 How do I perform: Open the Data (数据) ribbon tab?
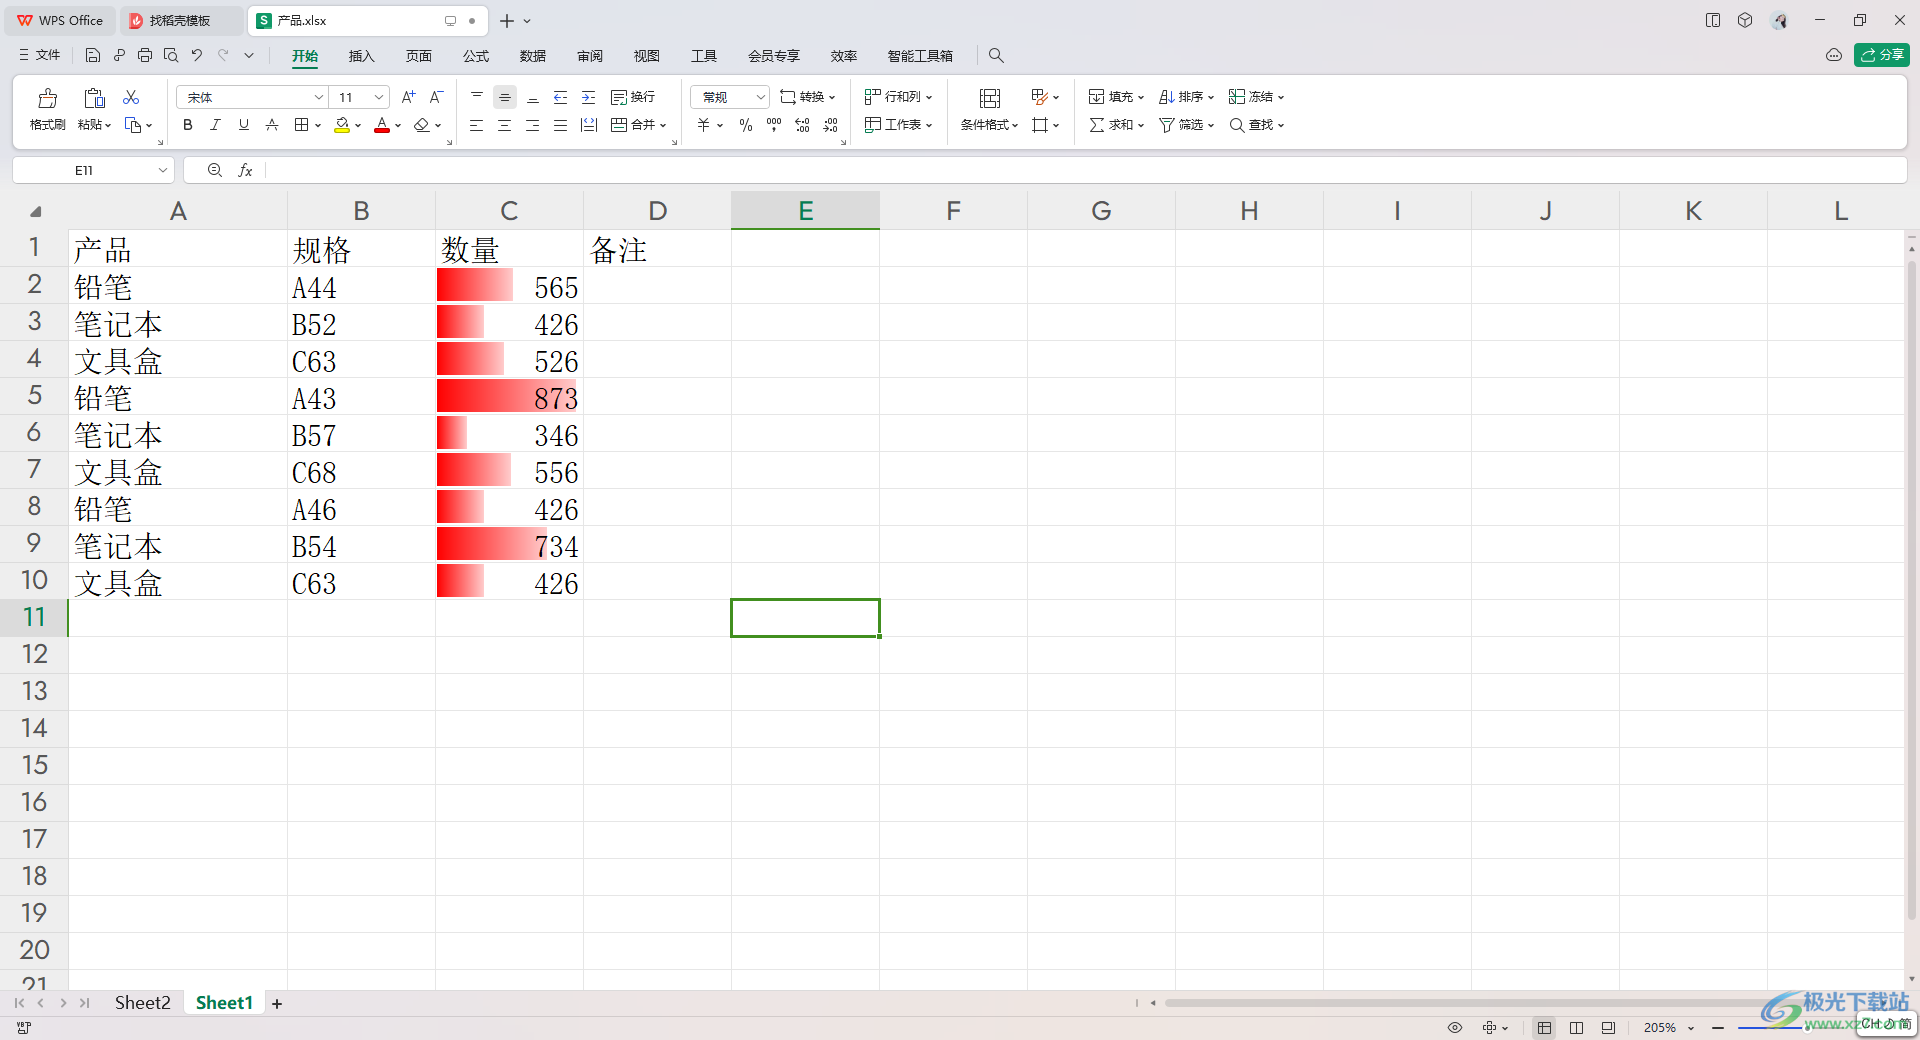533,56
